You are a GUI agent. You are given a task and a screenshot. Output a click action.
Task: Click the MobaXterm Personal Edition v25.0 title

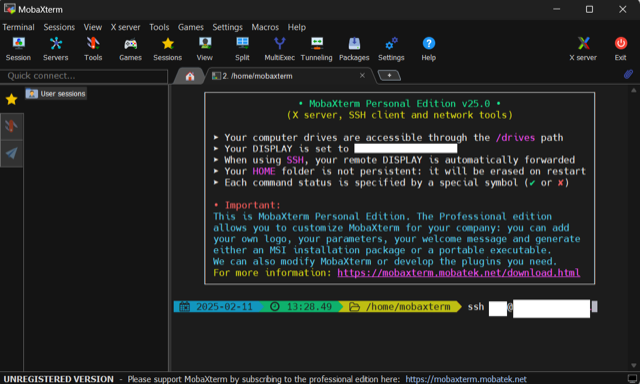click(x=399, y=104)
